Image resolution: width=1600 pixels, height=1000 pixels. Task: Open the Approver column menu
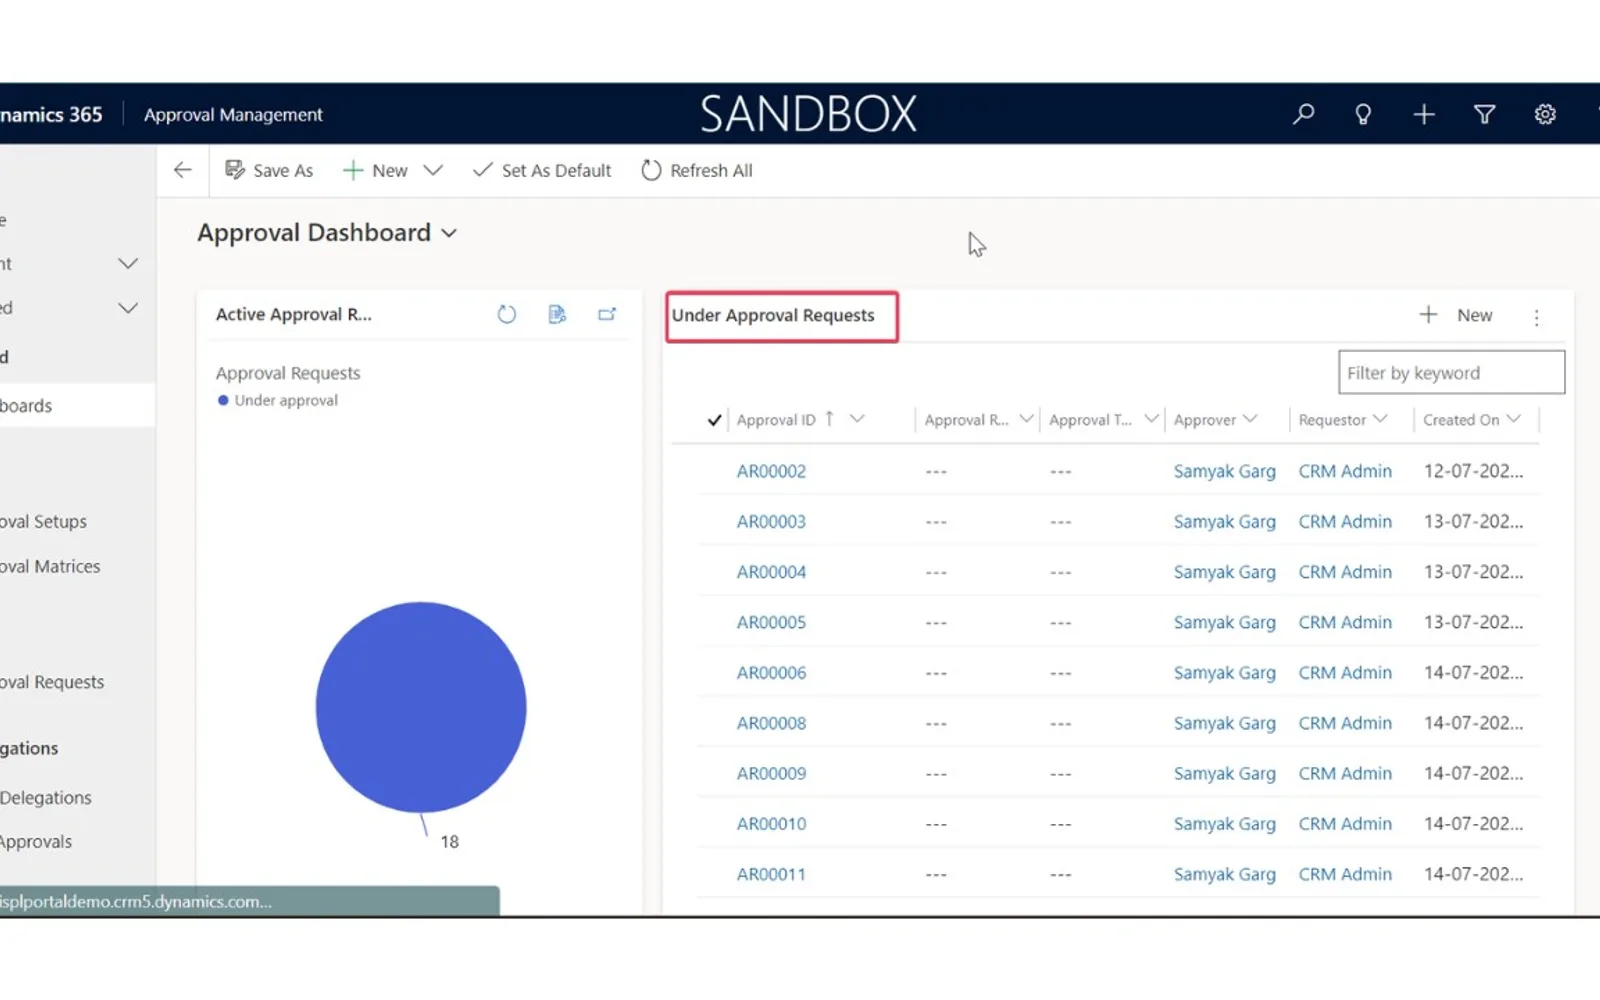click(1250, 419)
